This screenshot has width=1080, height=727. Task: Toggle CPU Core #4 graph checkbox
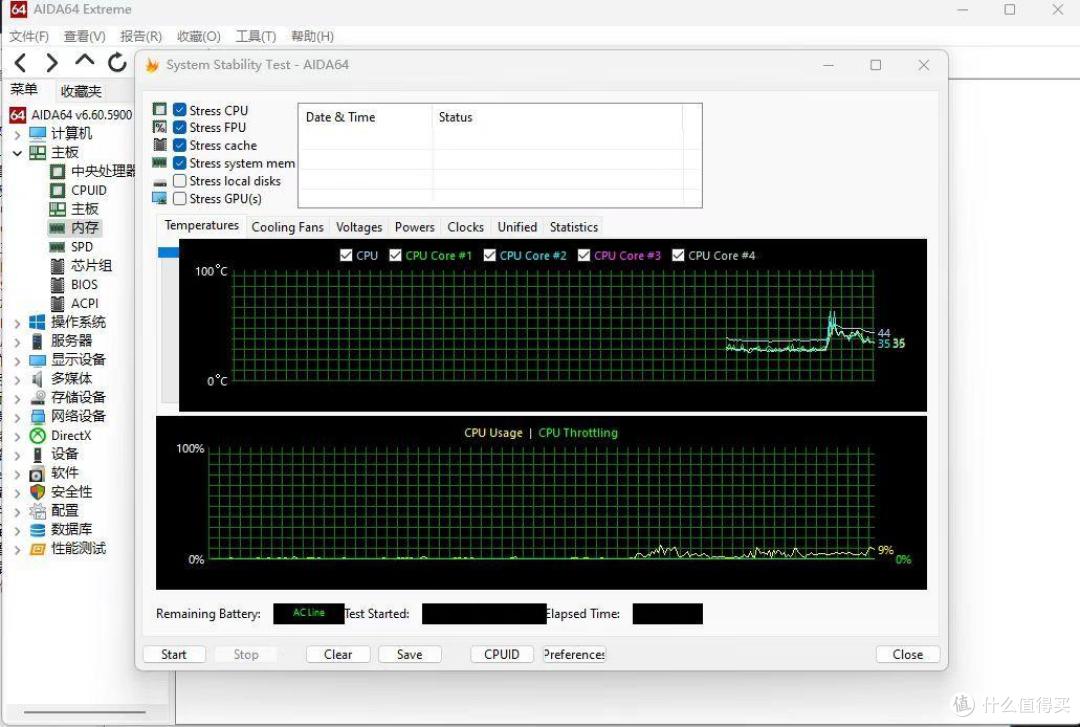coord(678,255)
